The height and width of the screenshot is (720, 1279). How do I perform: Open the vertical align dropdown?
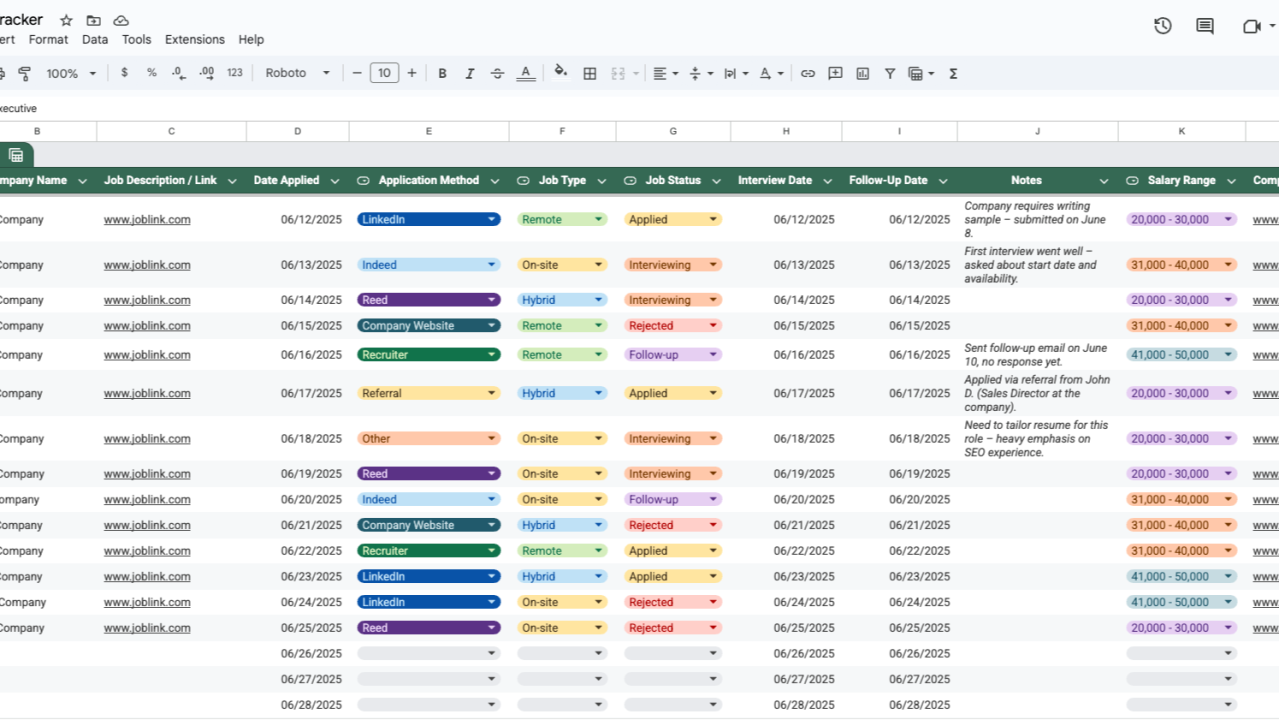click(x=701, y=73)
